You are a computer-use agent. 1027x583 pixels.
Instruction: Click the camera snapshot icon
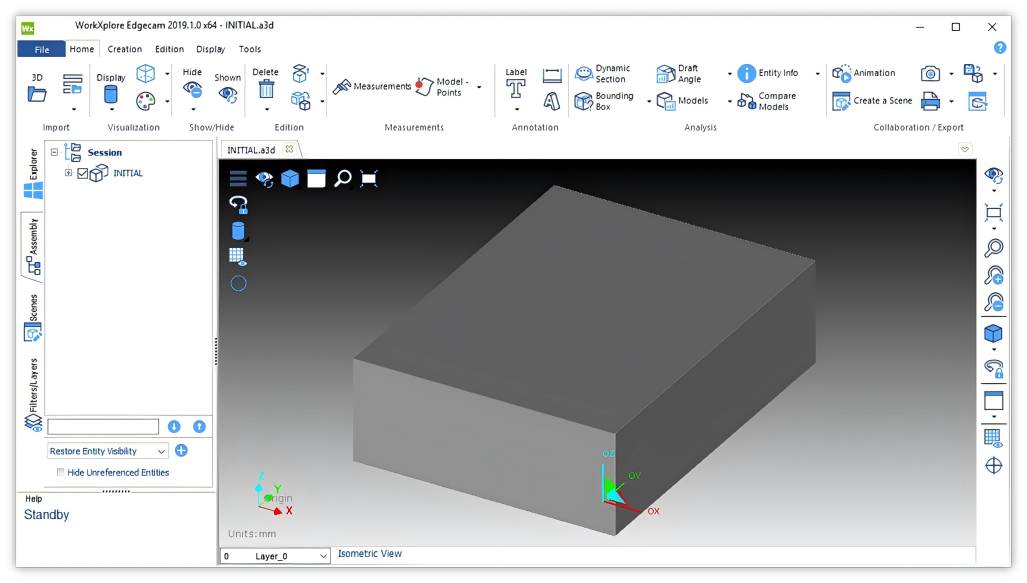(x=930, y=73)
